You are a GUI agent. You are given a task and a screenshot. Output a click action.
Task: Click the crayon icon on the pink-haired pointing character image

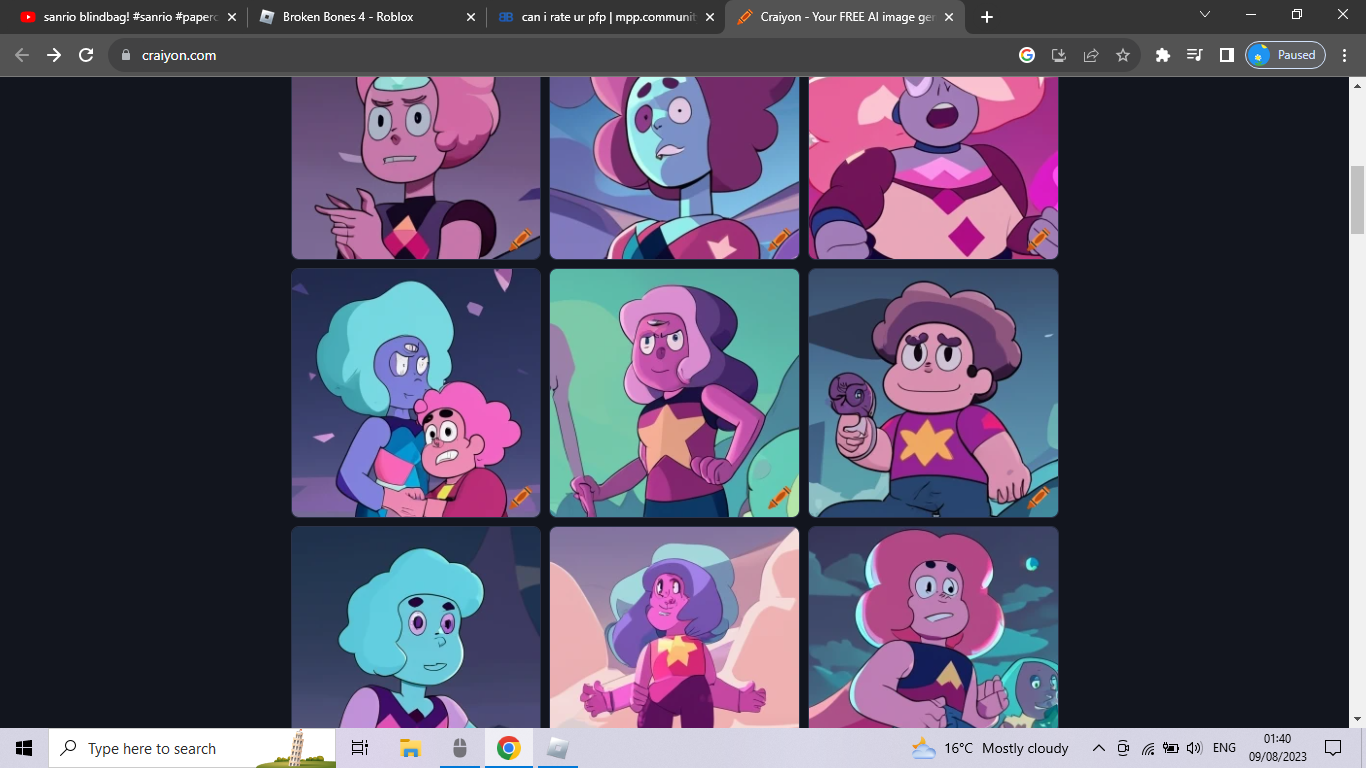(x=521, y=240)
